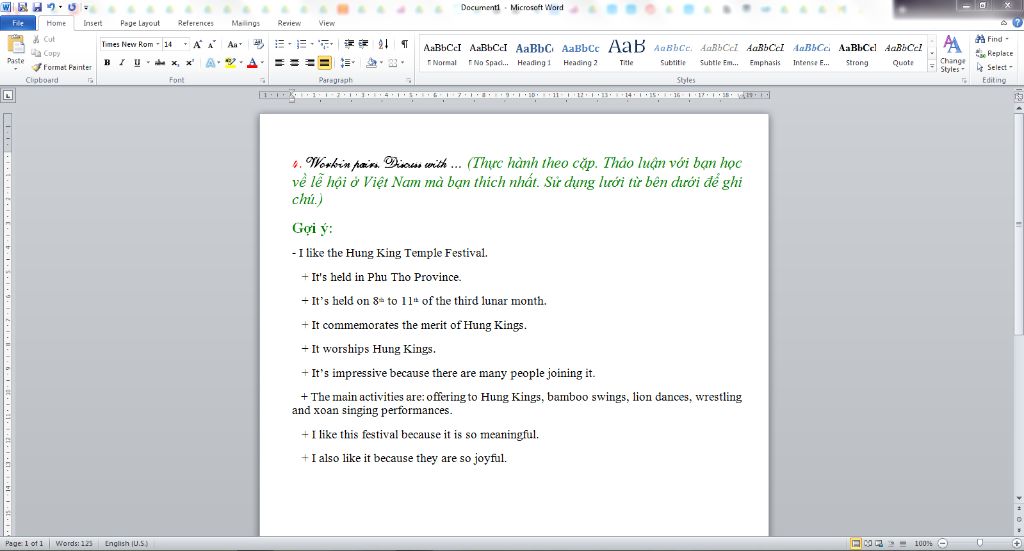Open Word Help question mark icon
This screenshot has height=551, width=1024.
(x=1017, y=23)
